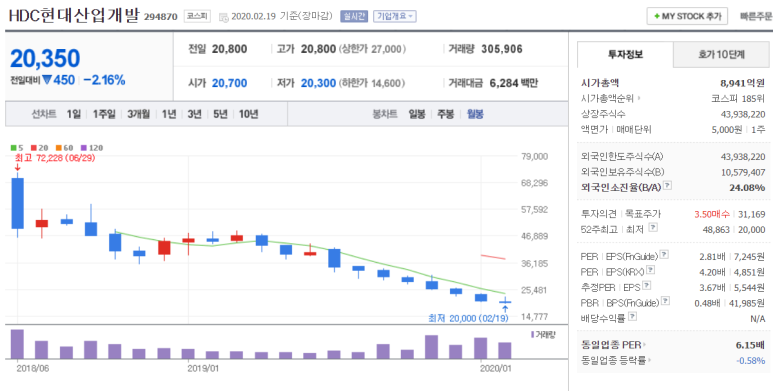Open help icon beside 52주최고 최저

653,228
